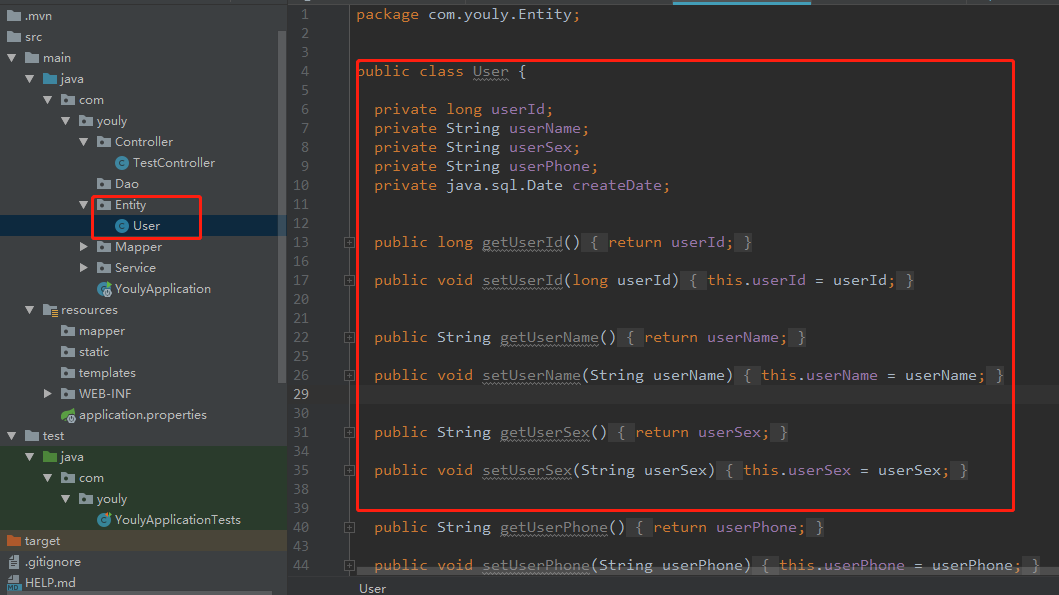Screen dimensions: 1059x595
Task: Click line number 29 in gutter
Action: click(301, 394)
